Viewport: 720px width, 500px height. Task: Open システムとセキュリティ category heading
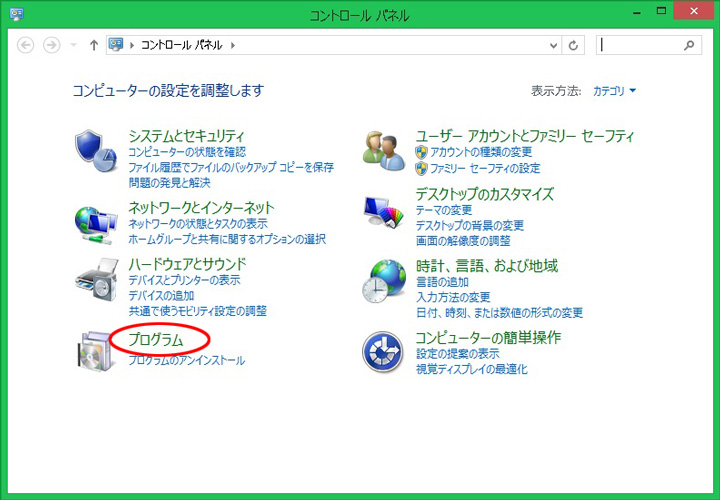[186, 136]
